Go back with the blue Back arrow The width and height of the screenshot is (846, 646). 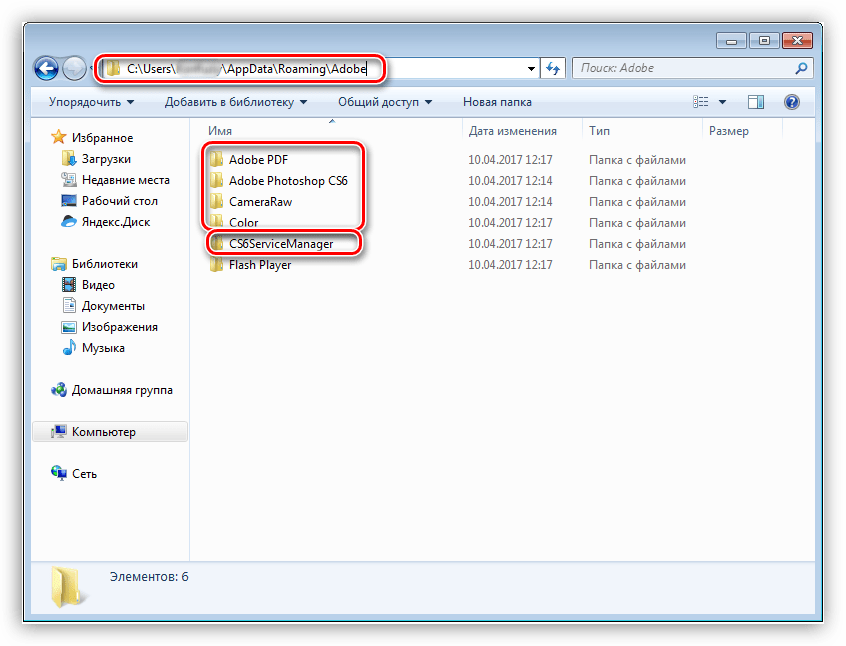[46, 69]
